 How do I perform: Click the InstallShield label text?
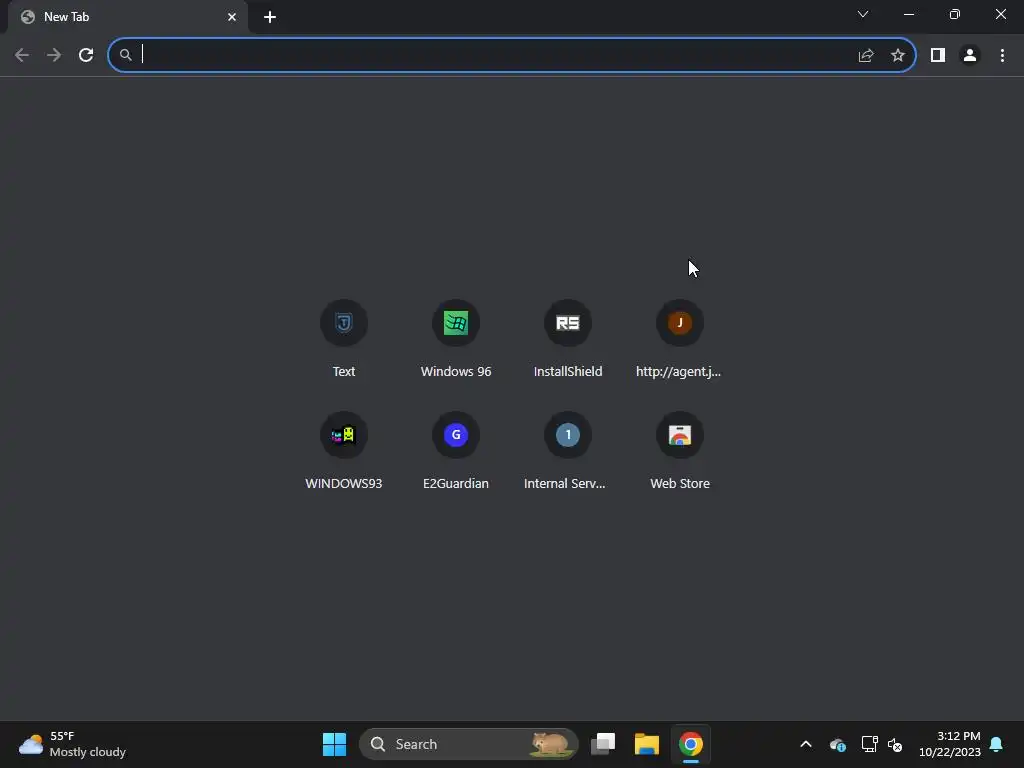[568, 372]
